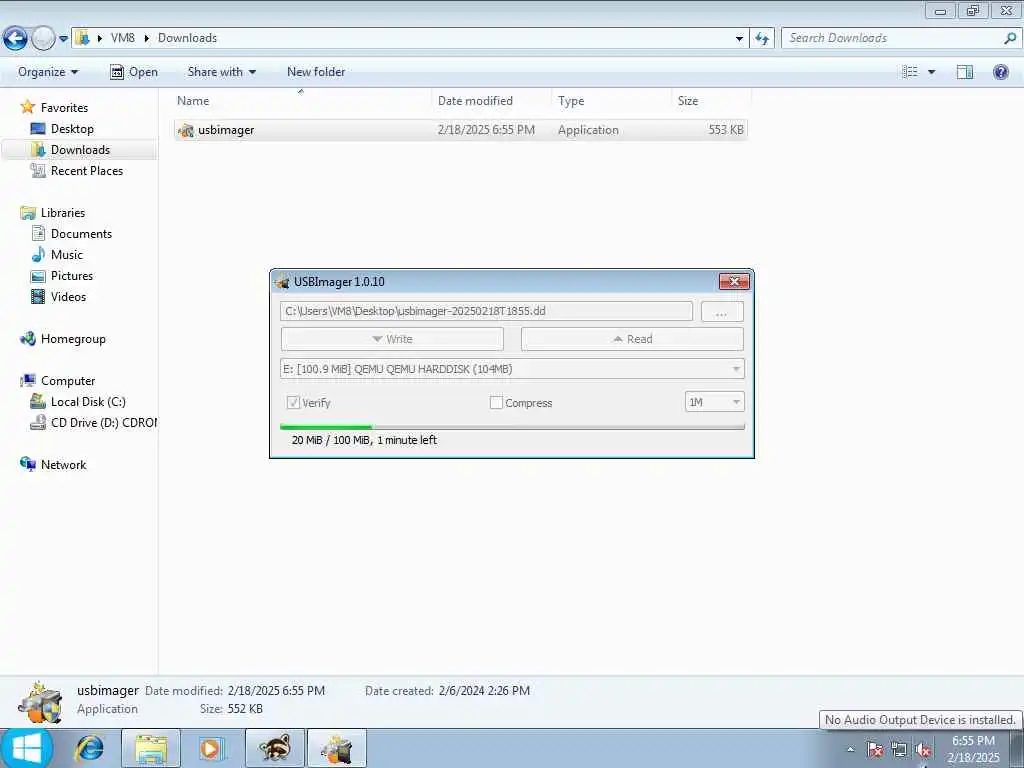1024x768 pixels.
Task: Click the search magnifier icon
Action: point(1010,38)
